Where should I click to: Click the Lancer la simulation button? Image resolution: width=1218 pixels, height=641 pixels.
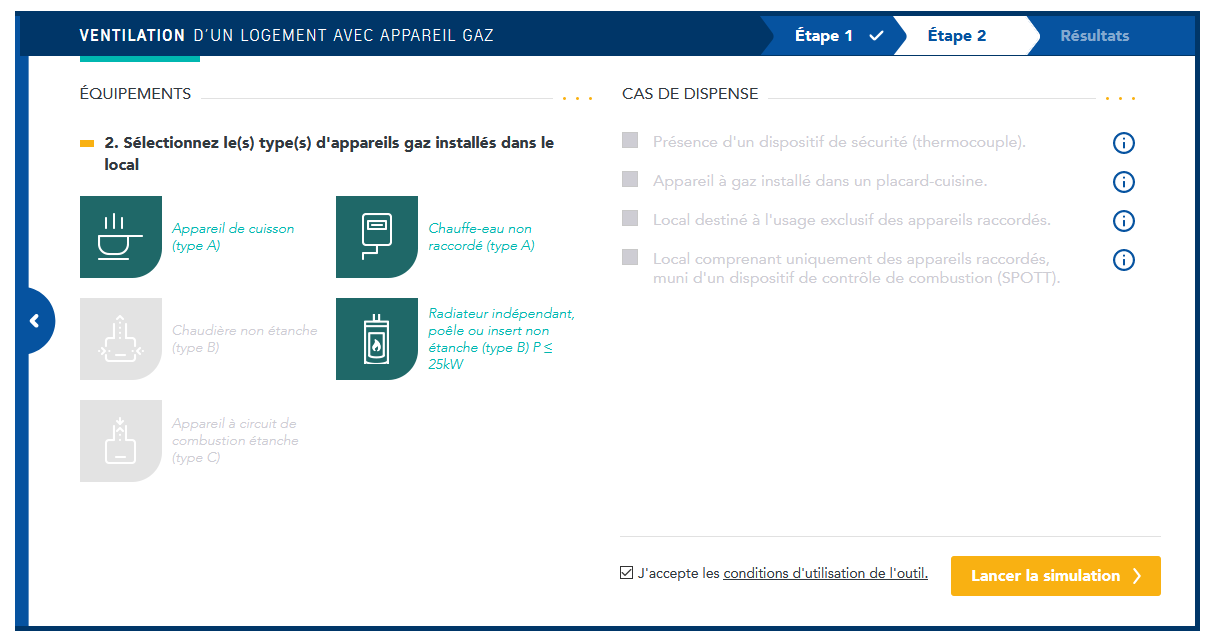click(x=1055, y=576)
